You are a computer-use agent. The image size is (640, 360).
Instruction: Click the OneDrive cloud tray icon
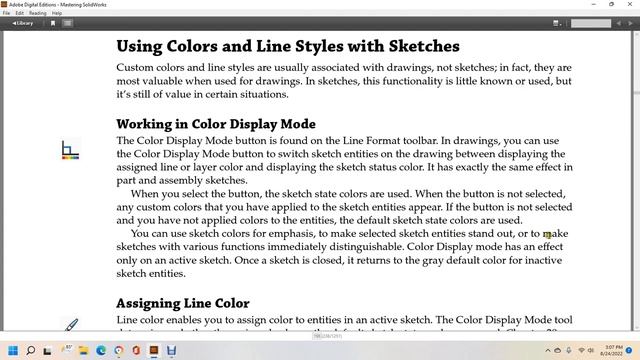pos(558,351)
